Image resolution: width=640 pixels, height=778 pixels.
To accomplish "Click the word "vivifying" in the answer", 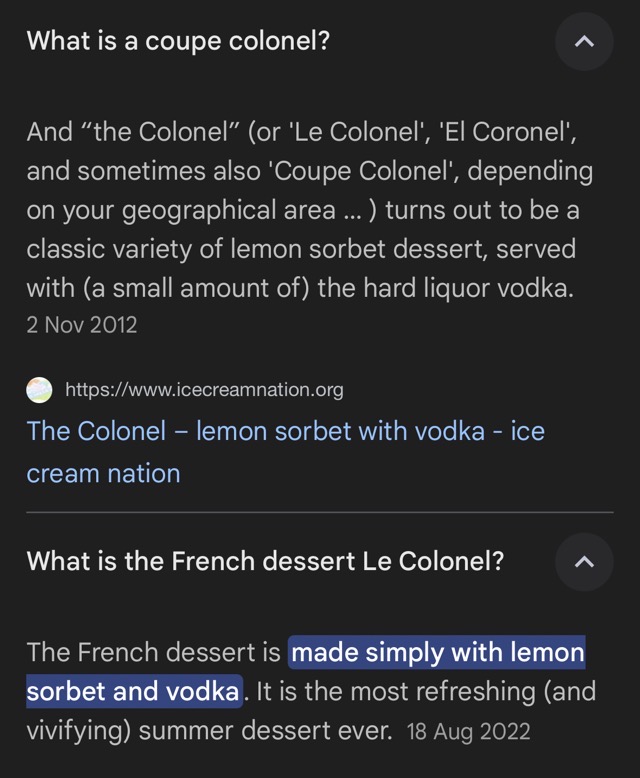I will (x=77, y=731).
